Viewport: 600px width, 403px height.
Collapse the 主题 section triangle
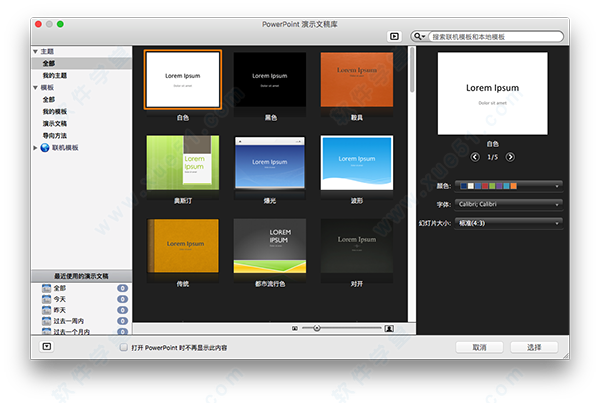pyautogui.click(x=36, y=51)
